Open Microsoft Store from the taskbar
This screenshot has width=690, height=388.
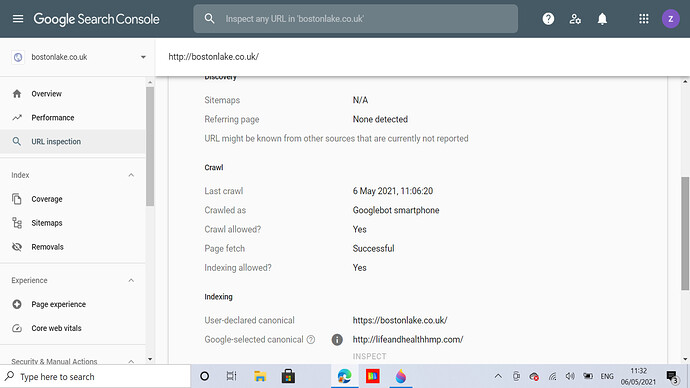(x=288, y=376)
